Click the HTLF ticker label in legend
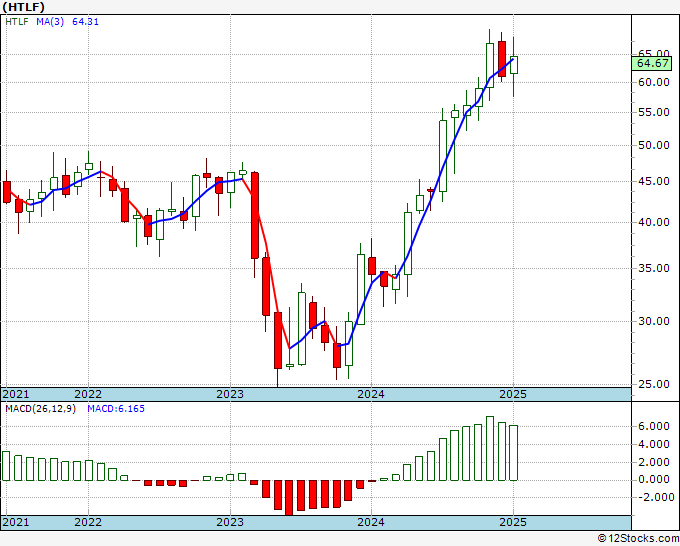 [x=16, y=21]
